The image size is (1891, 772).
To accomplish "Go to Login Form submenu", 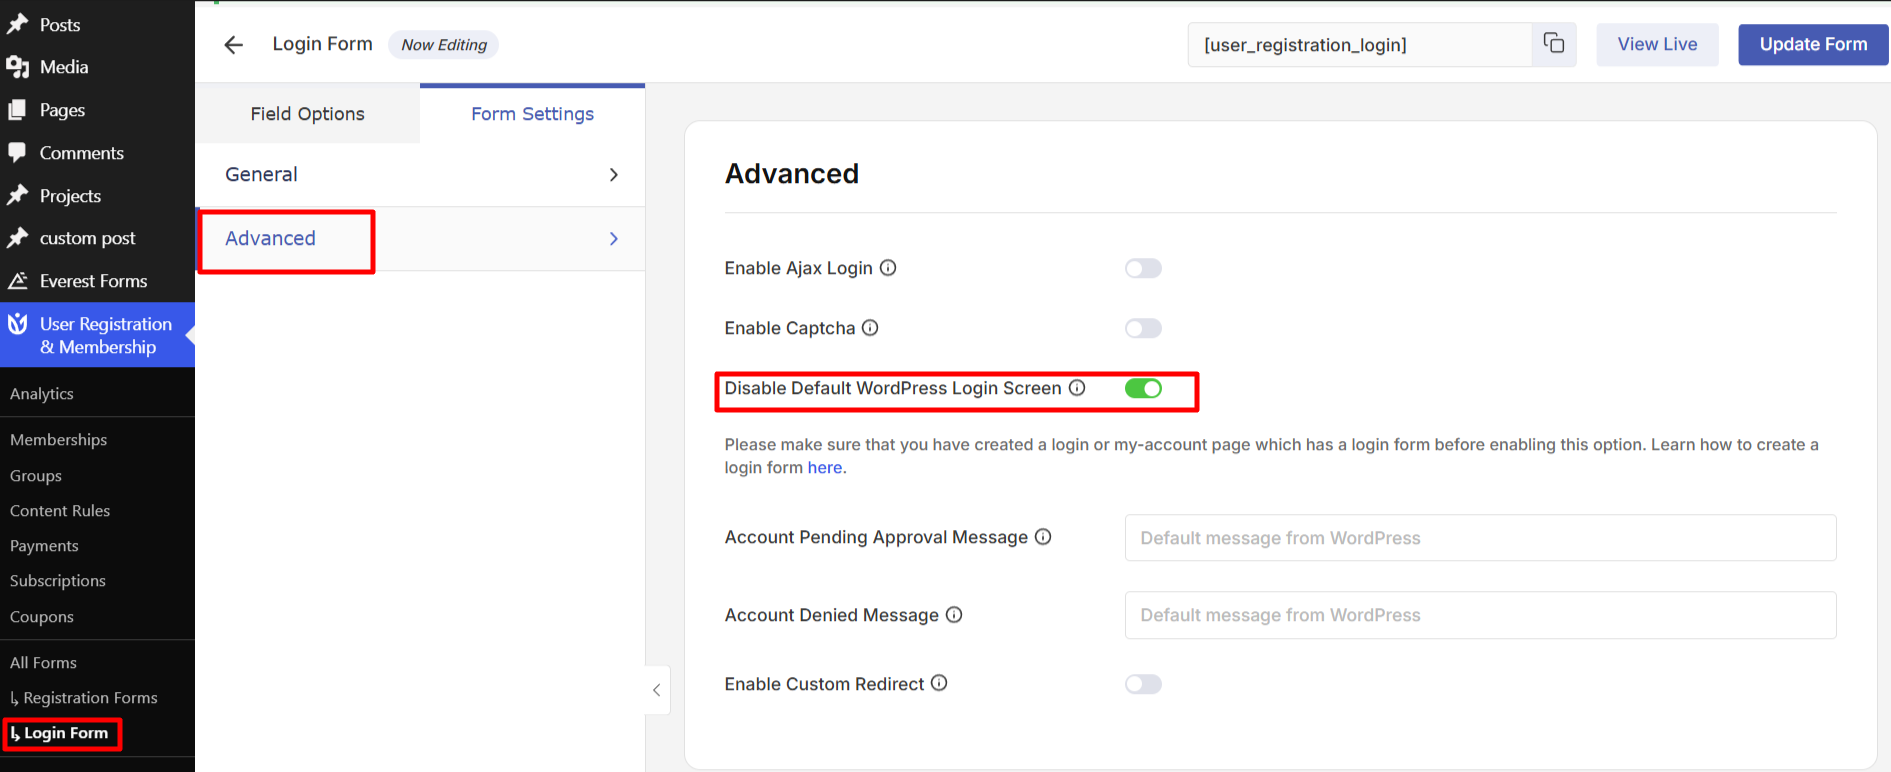I will [60, 733].
